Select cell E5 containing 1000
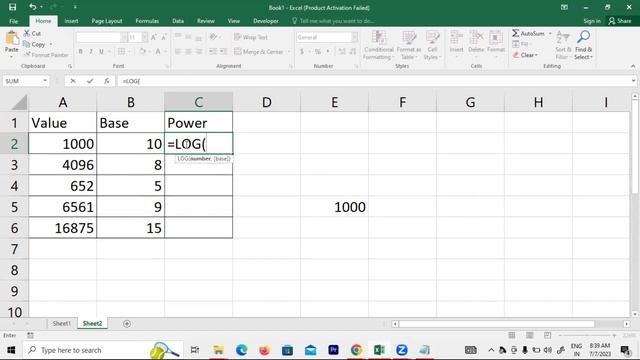640x360 pixels. pyautogui.click(x=334, y=207)
